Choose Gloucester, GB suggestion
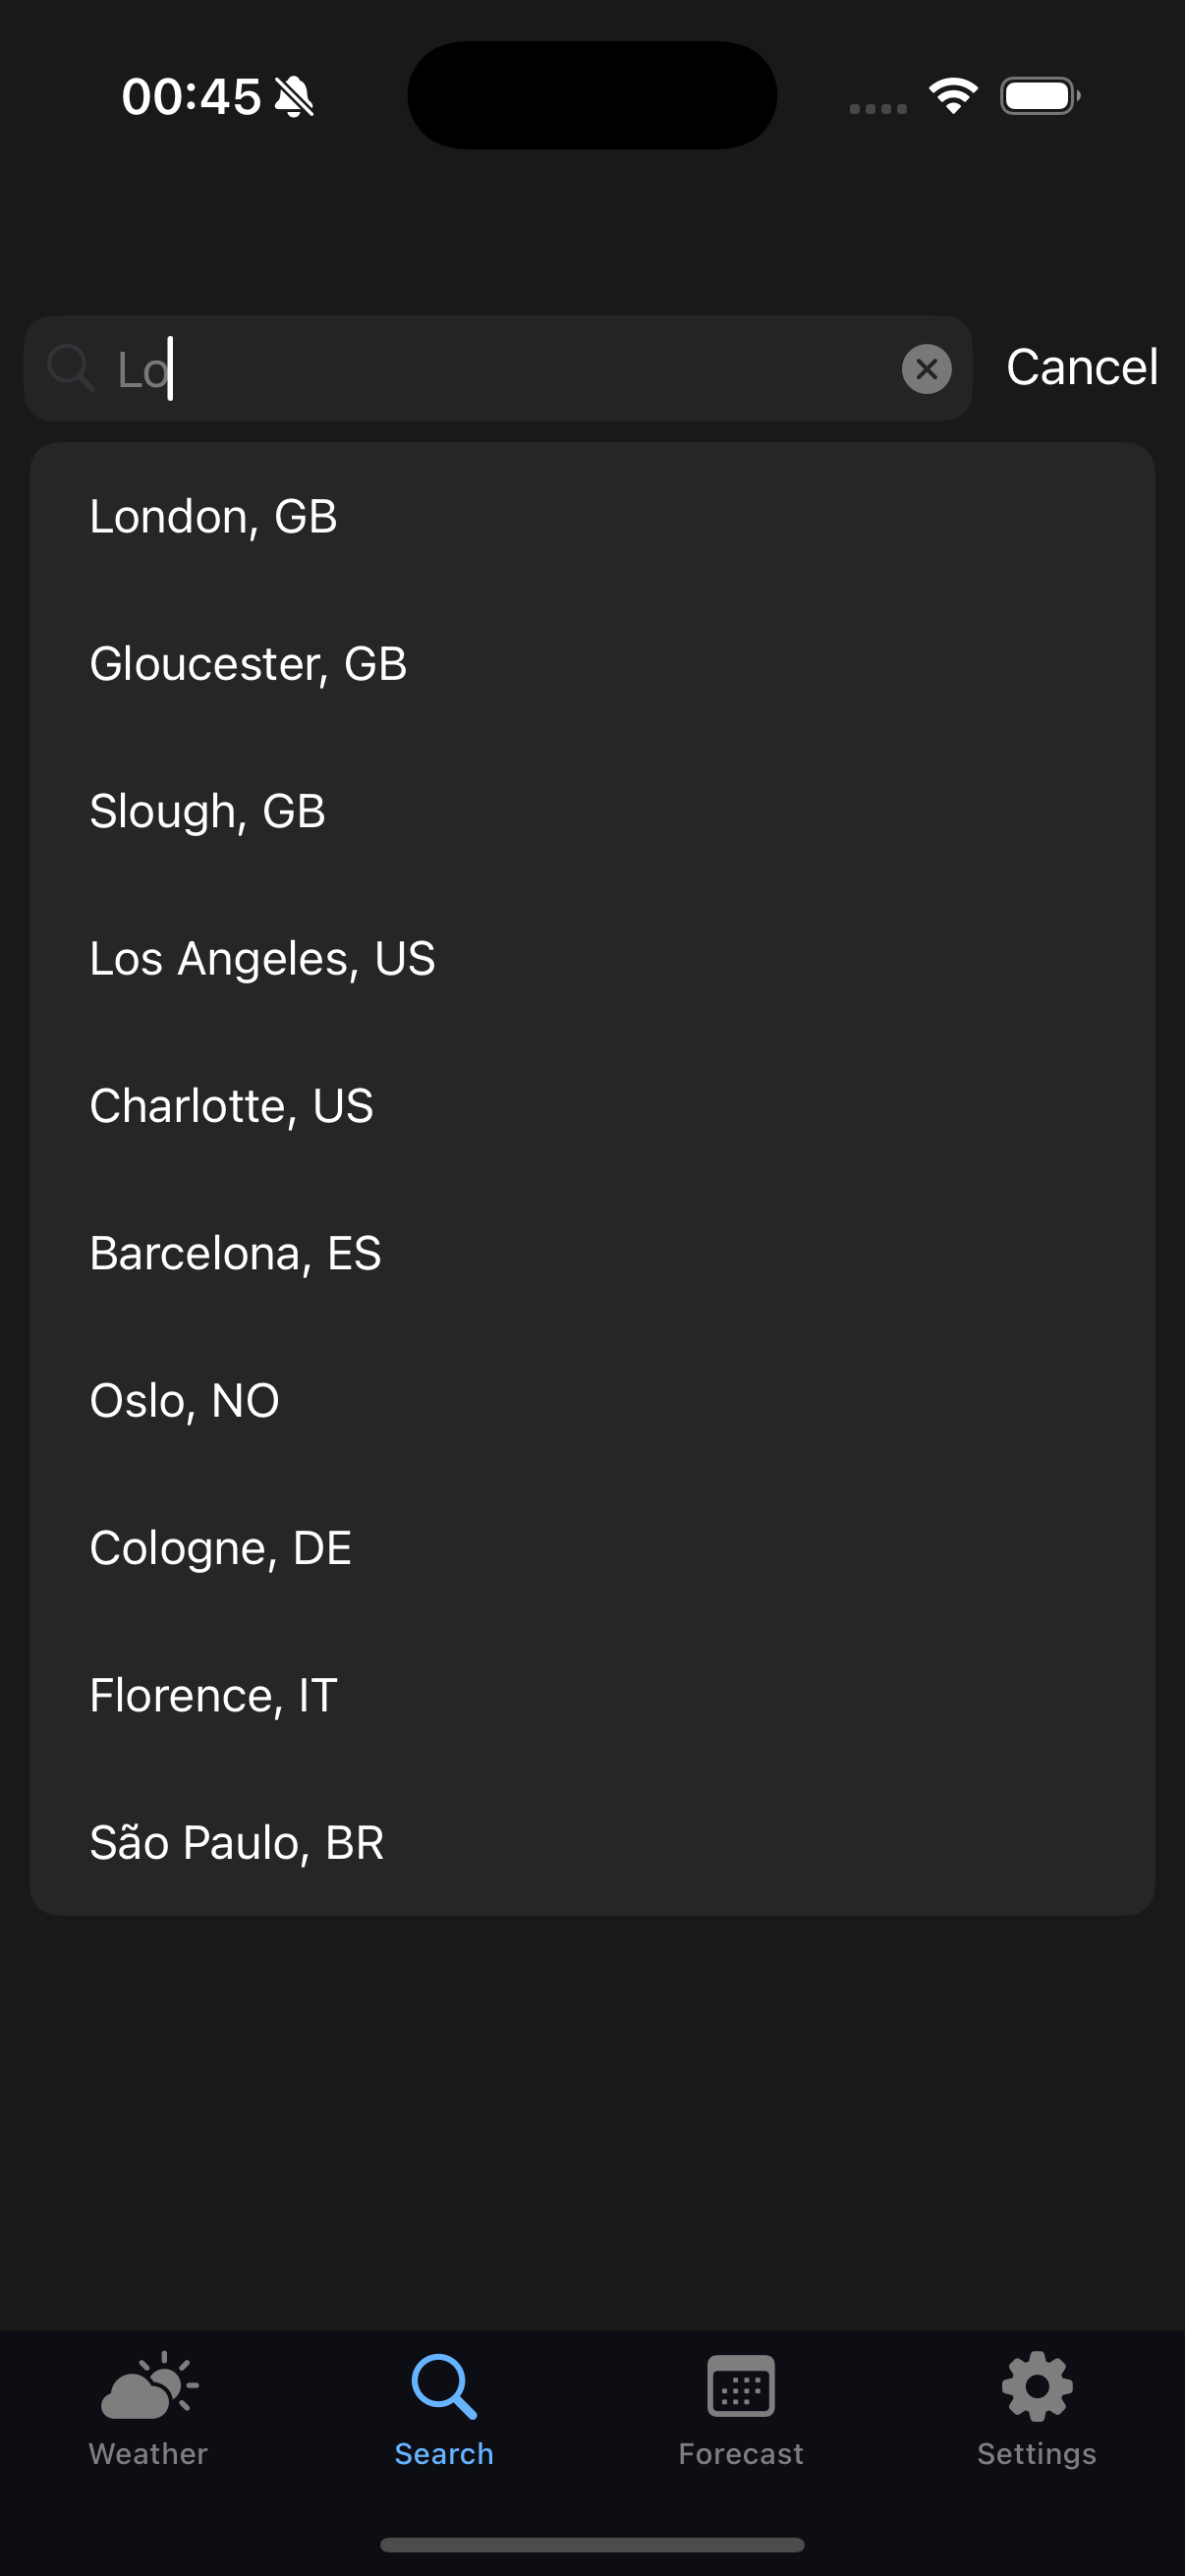 (248, 664)
